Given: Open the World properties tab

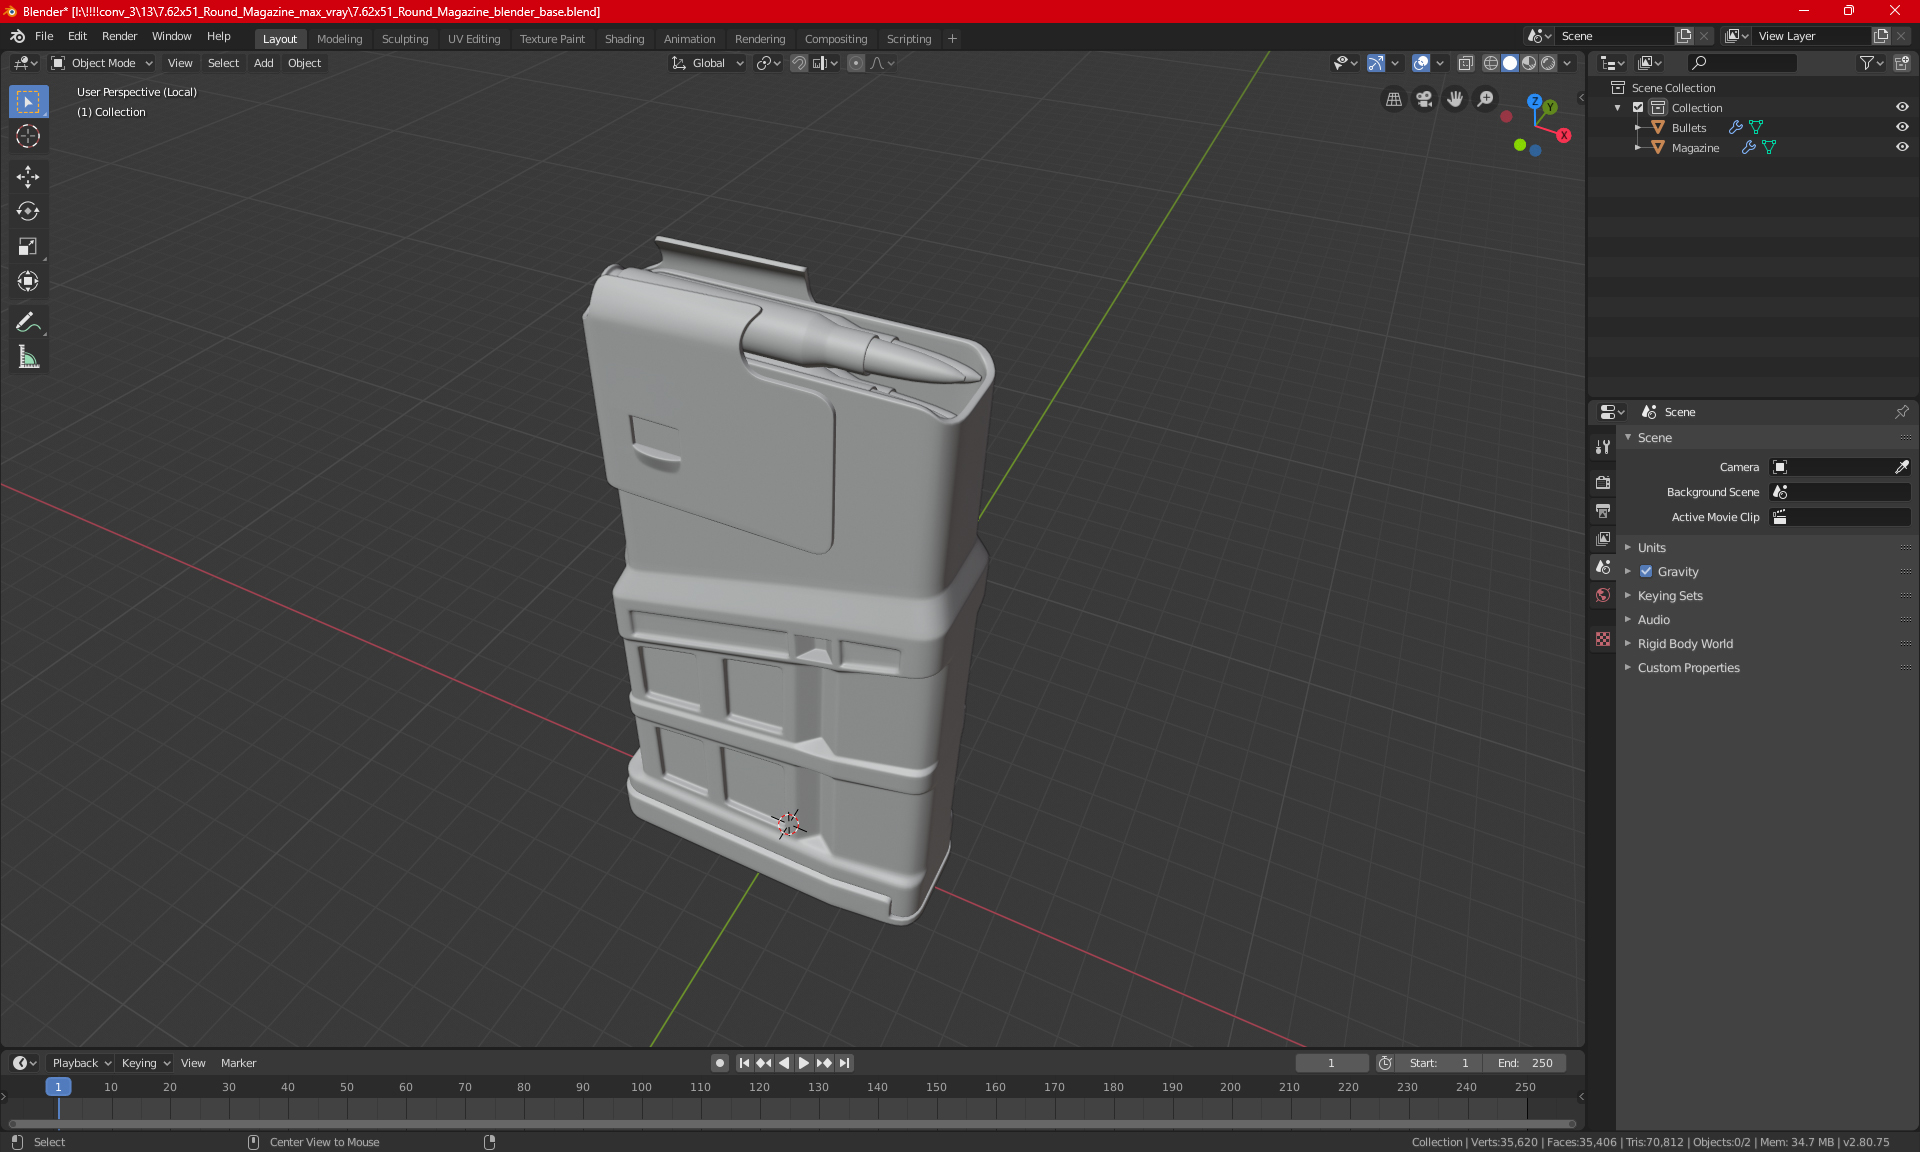Looking at the screenshot, I should (1603, 595).
